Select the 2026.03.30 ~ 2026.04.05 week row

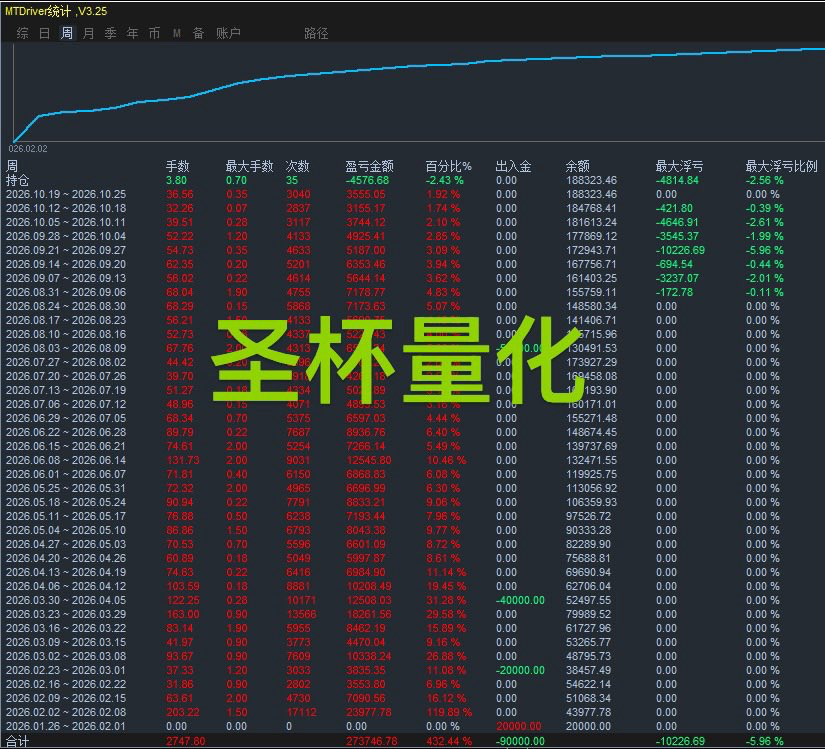(x=412, y=600)
